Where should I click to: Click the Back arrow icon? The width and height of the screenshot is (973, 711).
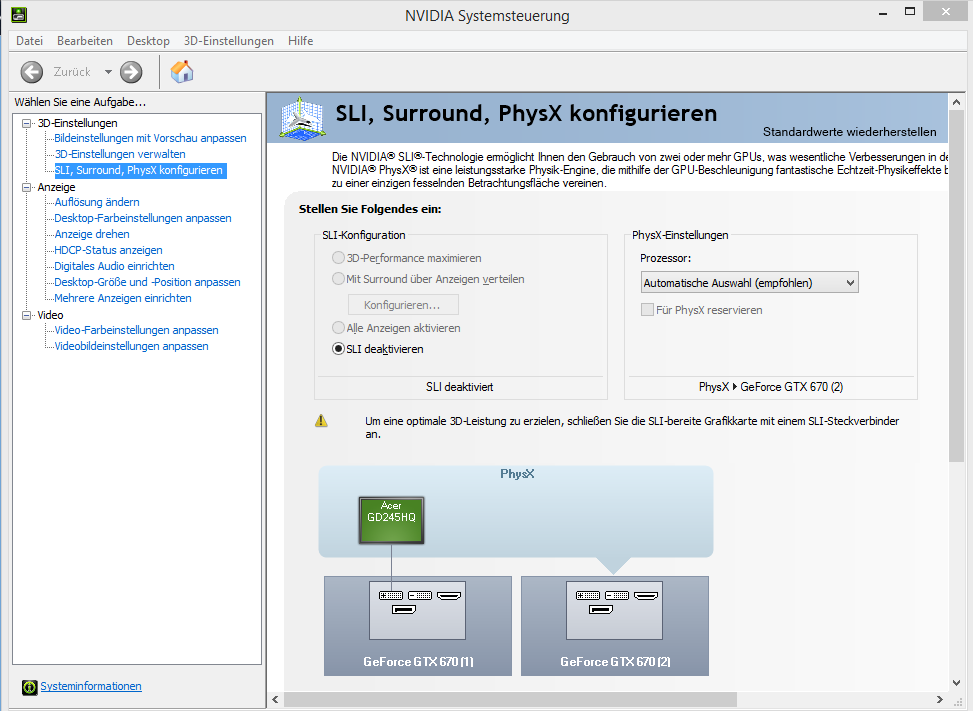(x=32, y=72)
